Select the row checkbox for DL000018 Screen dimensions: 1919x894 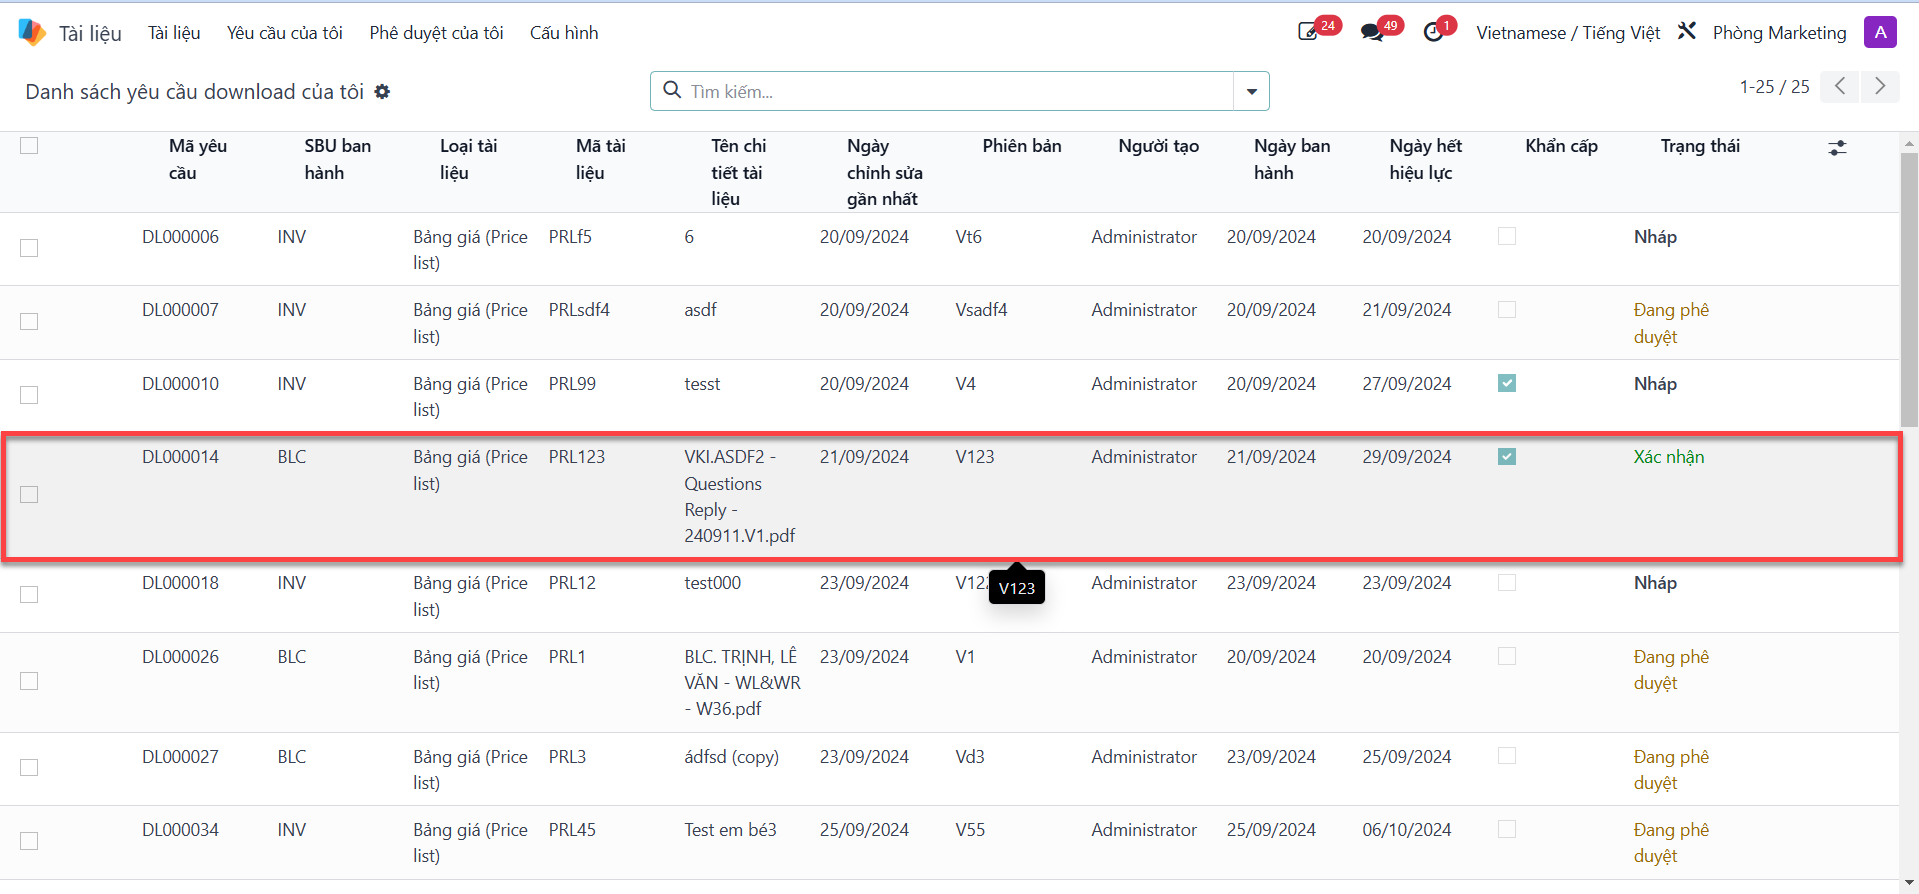coord(29,594)
